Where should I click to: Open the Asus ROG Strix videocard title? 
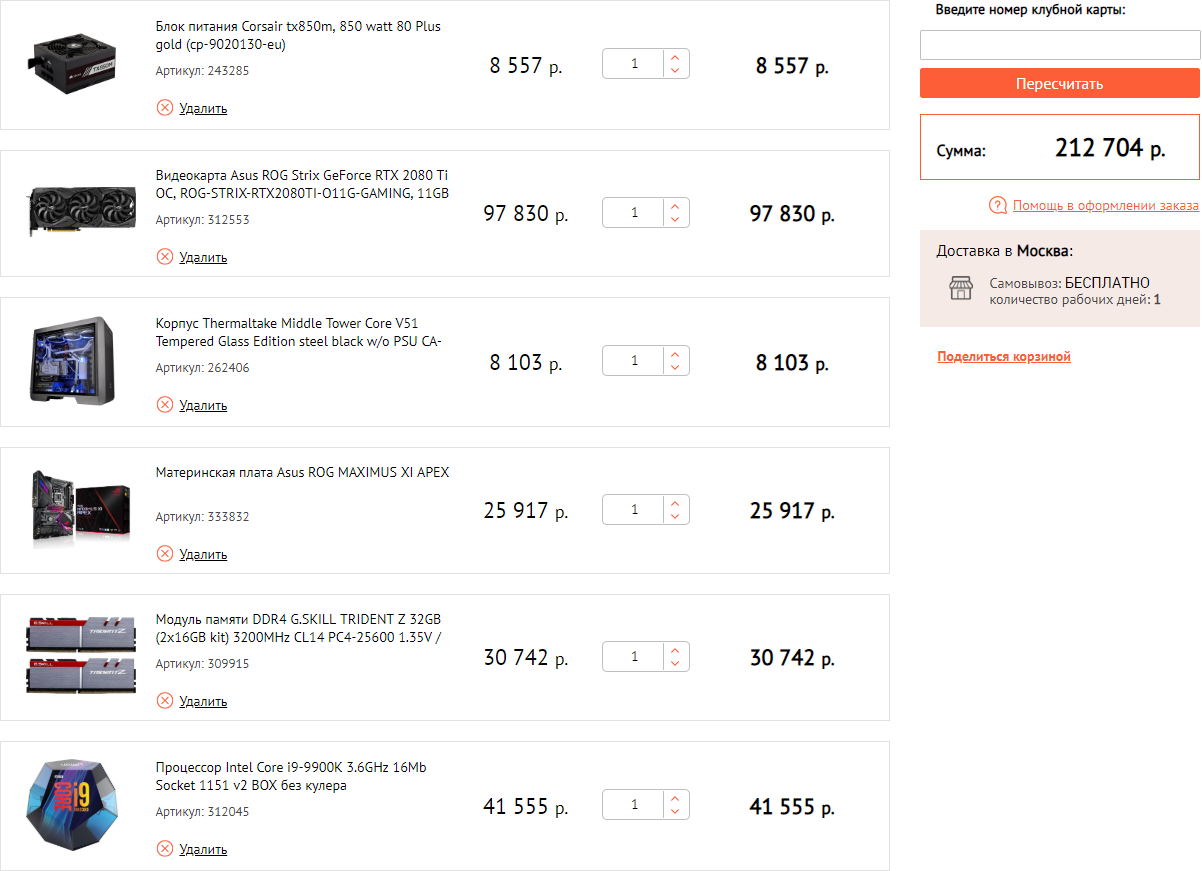tap(302, 184)
